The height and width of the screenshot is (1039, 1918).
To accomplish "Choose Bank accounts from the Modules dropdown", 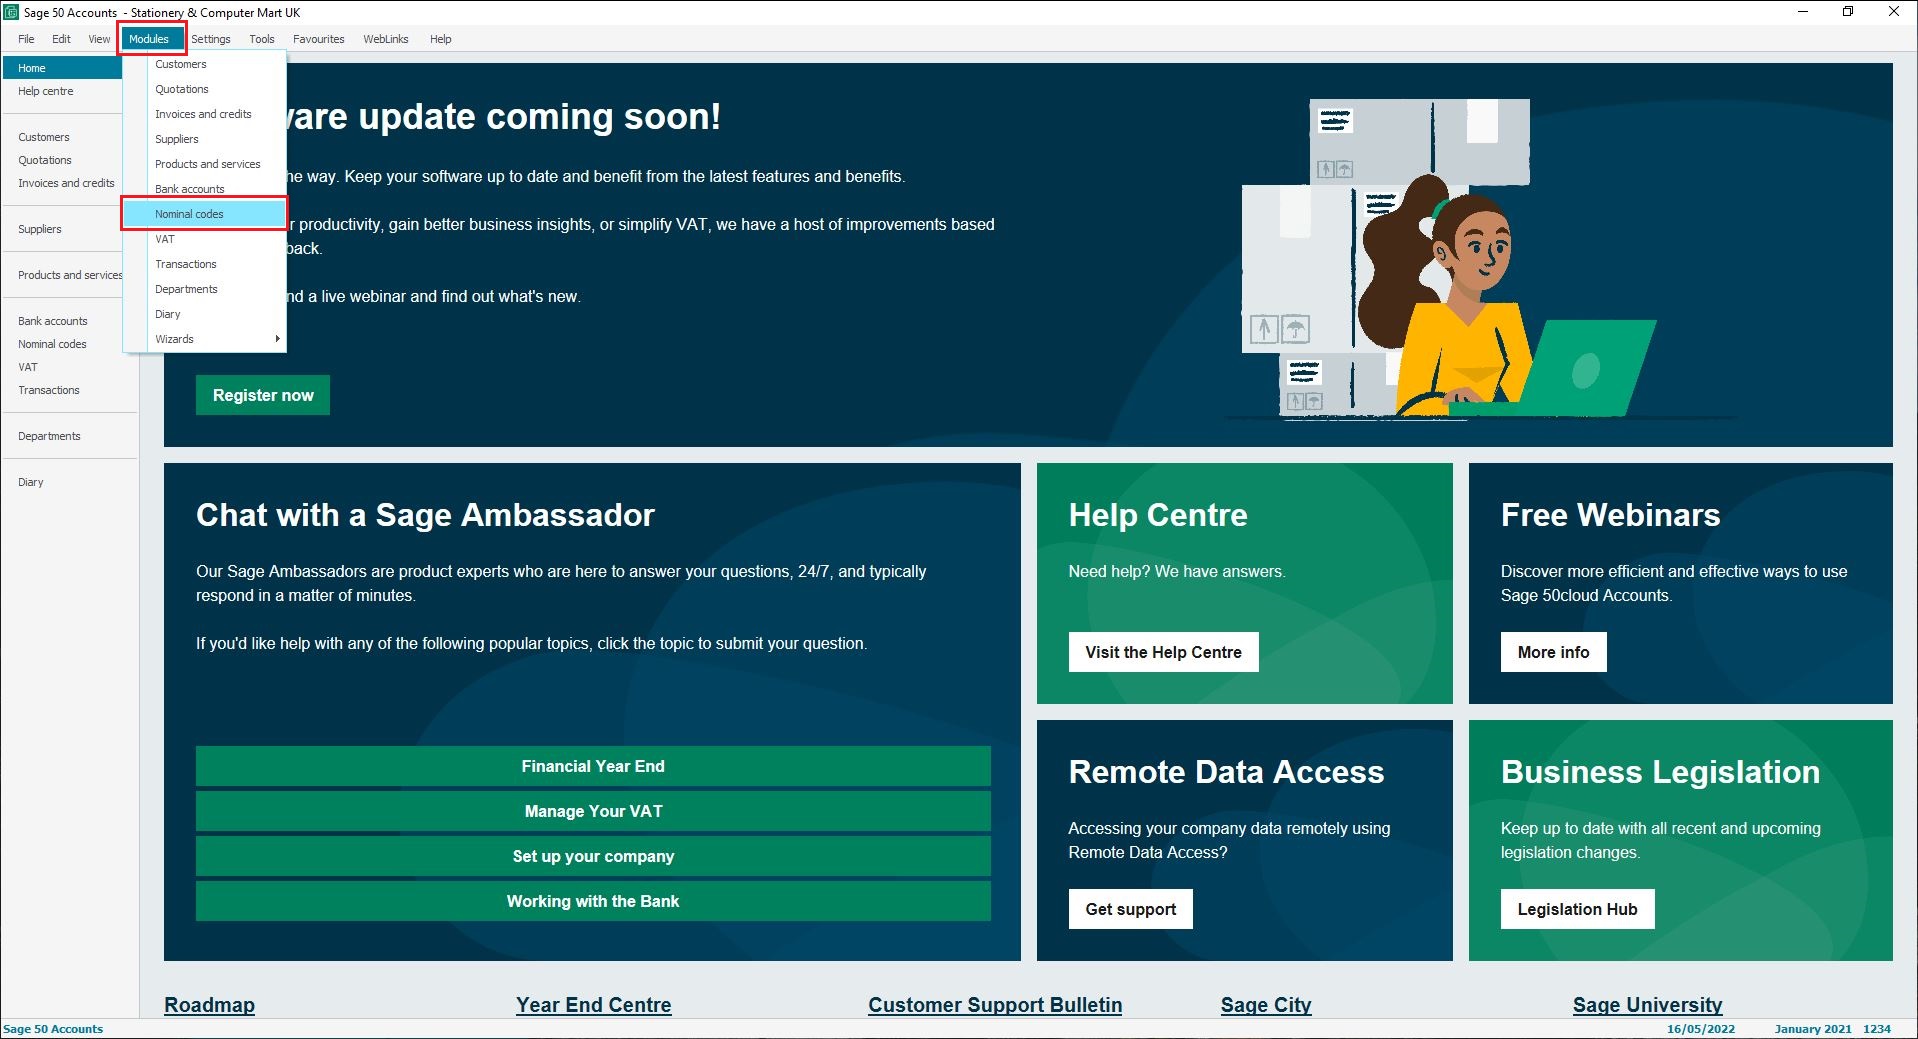I will pos(189,189).
